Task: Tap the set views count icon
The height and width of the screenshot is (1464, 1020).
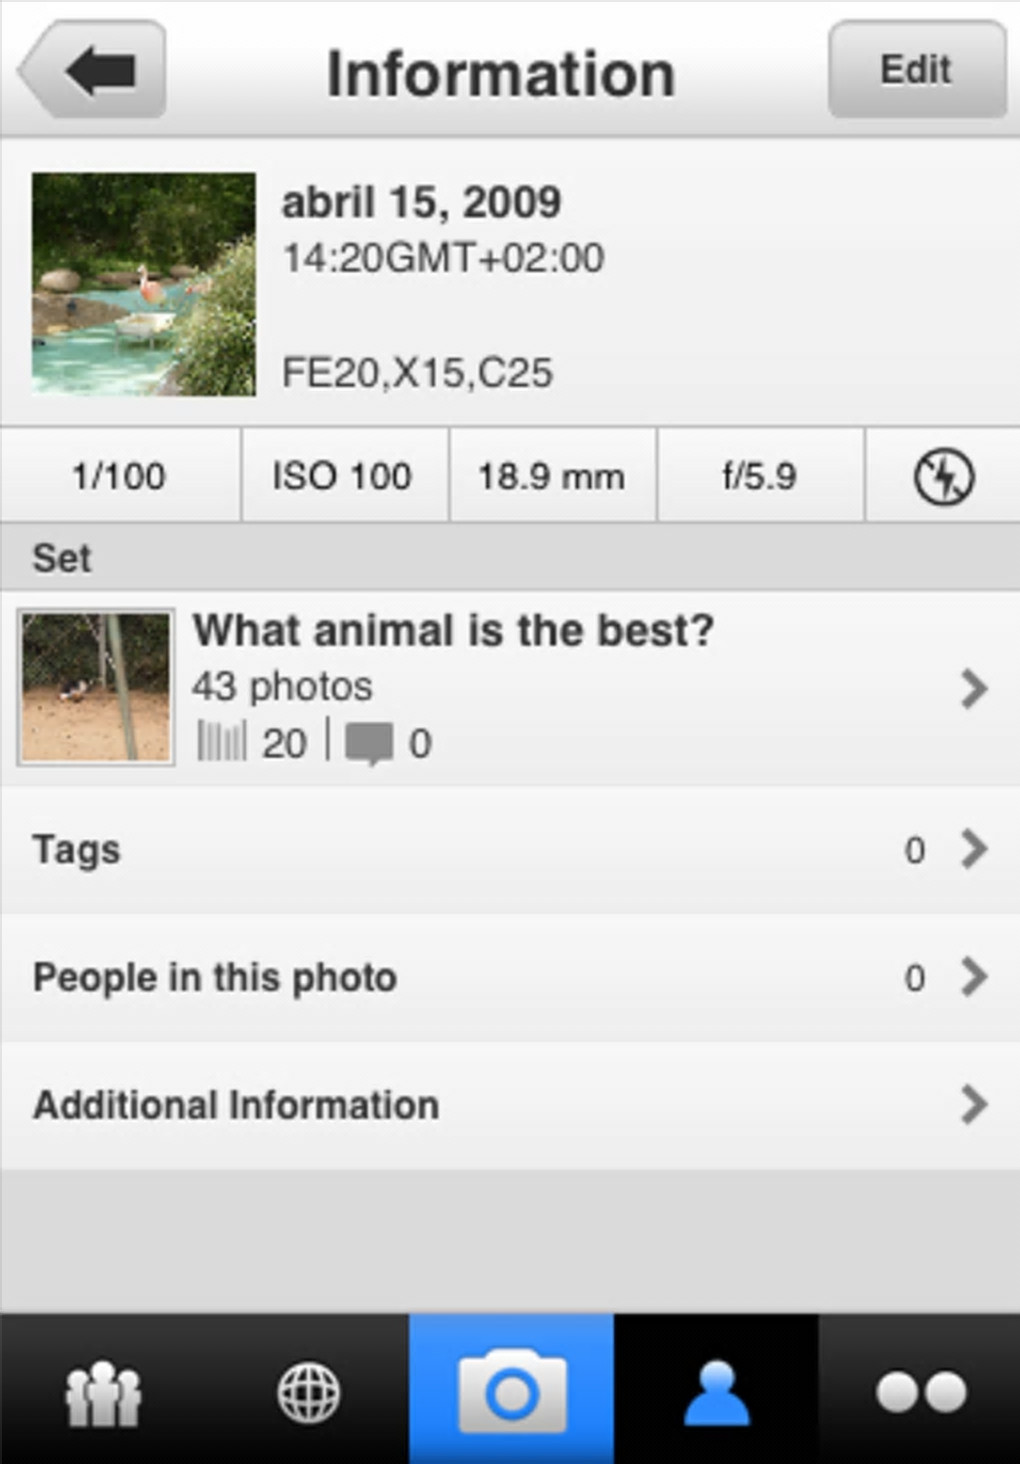Action: pos(221,743)
